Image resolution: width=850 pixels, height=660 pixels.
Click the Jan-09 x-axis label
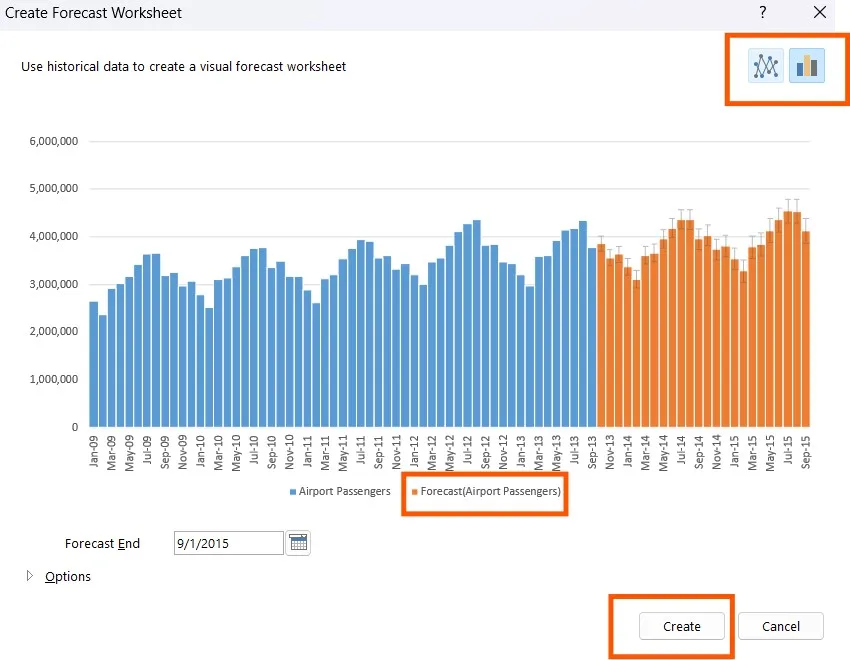tap(95, 452)
